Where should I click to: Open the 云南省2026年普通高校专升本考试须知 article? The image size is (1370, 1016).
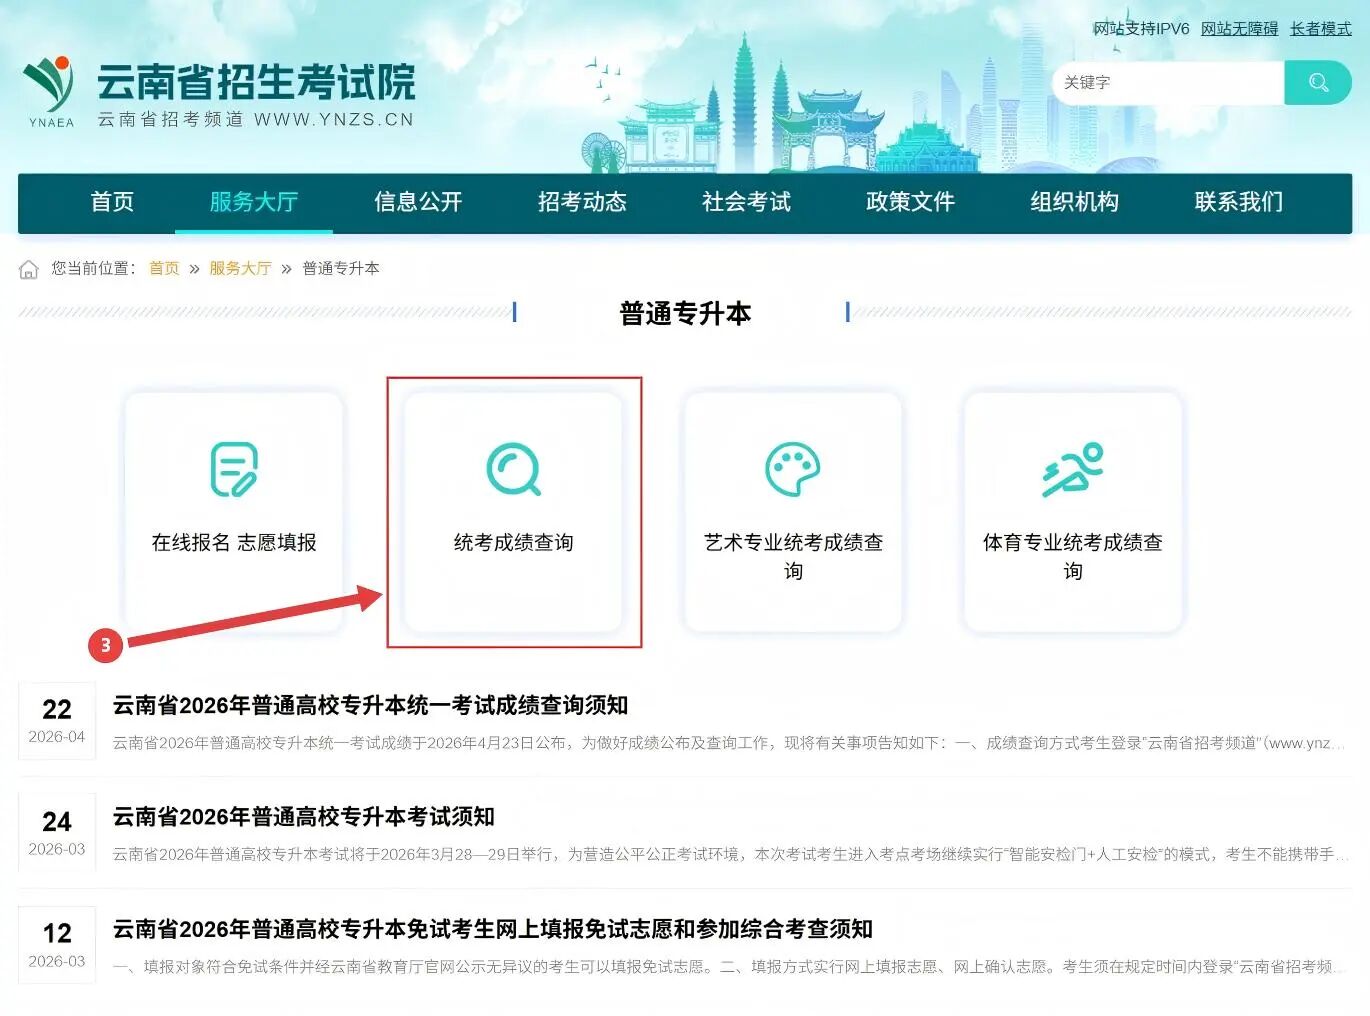[303, 817]
